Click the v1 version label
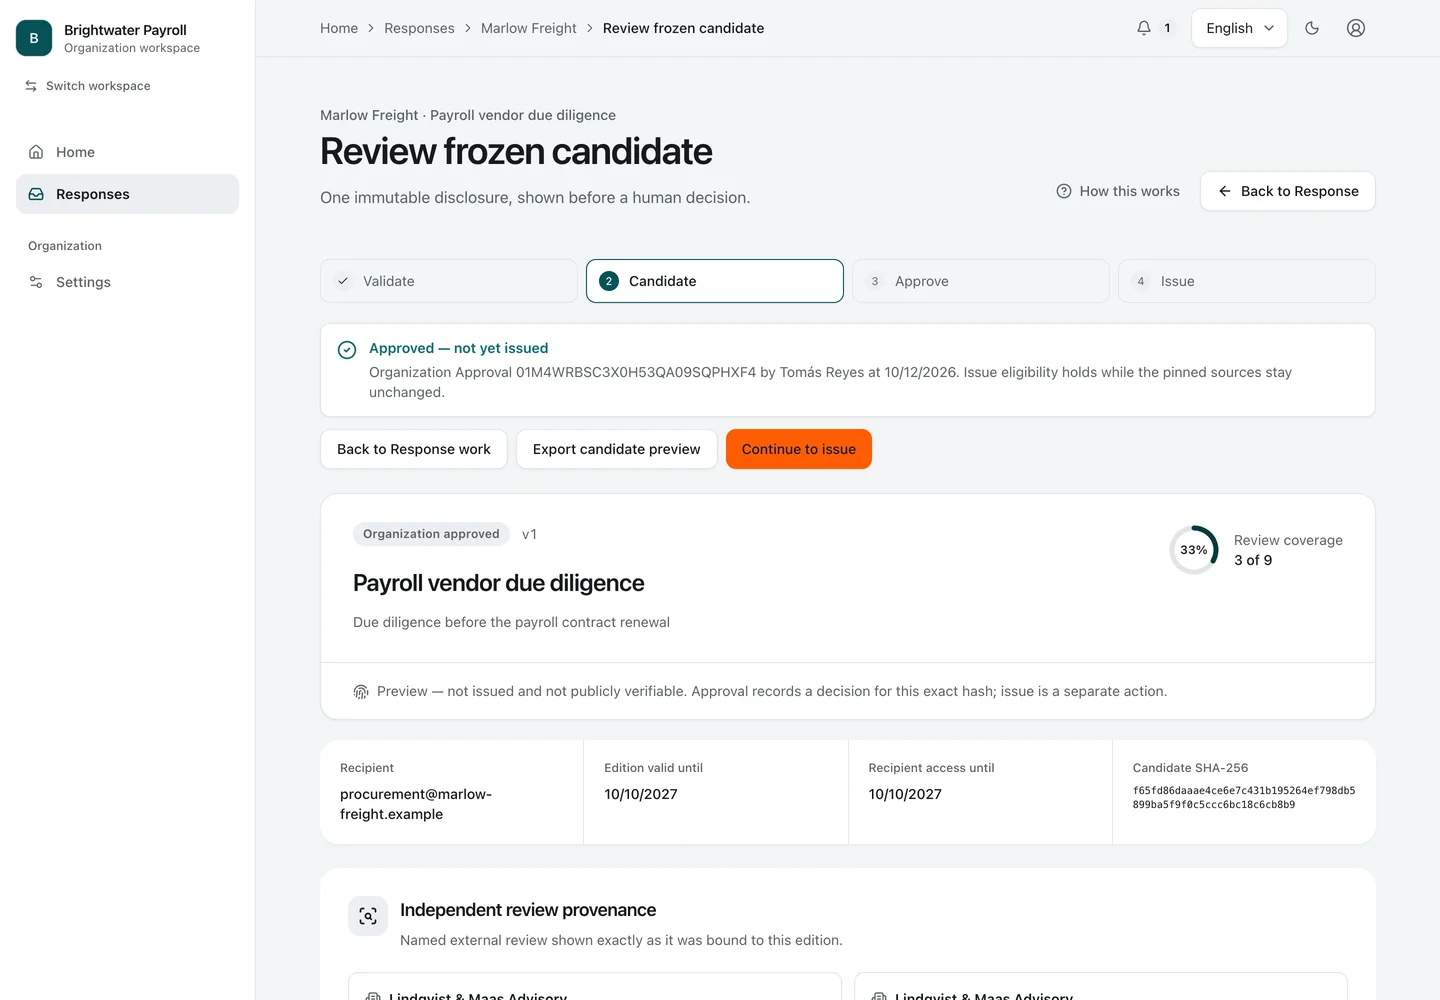Screen dimensions: 1440x1000 coord(529,534)
